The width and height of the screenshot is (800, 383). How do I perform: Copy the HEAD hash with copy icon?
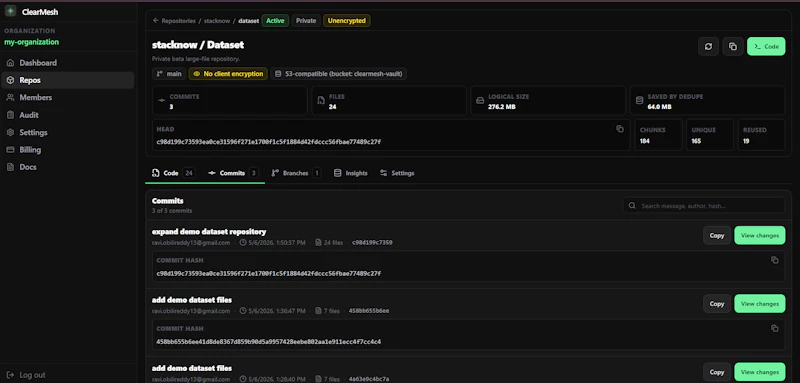click(620, 129)
